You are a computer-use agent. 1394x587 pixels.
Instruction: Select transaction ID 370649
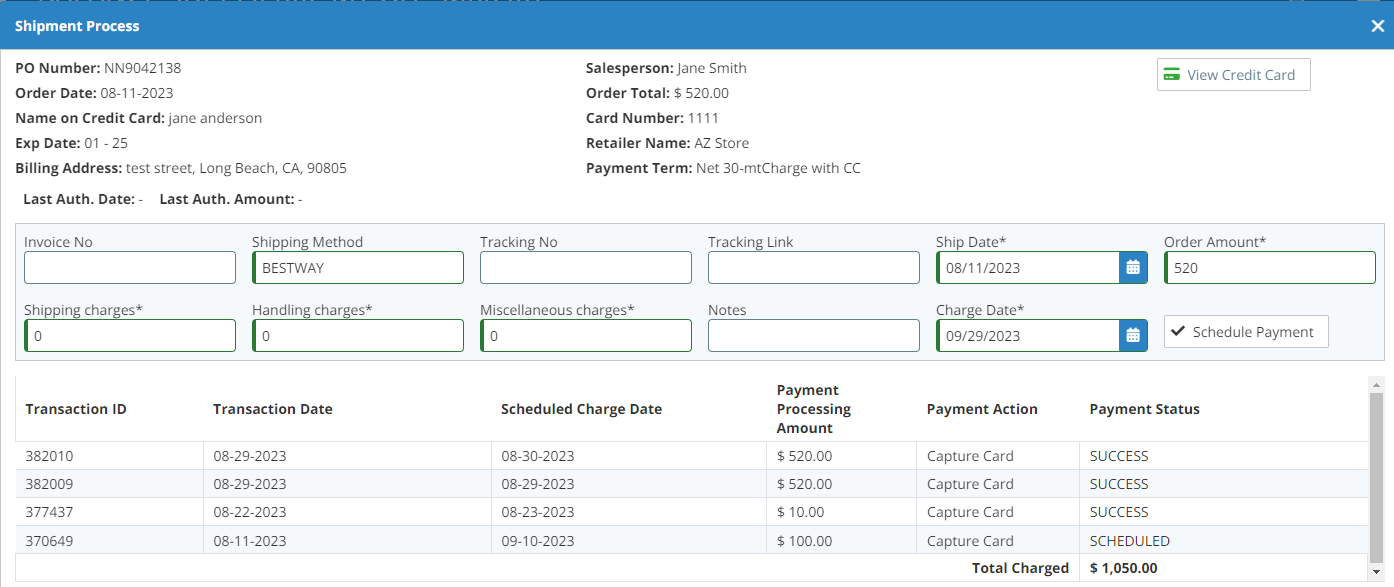coord(49,541)
